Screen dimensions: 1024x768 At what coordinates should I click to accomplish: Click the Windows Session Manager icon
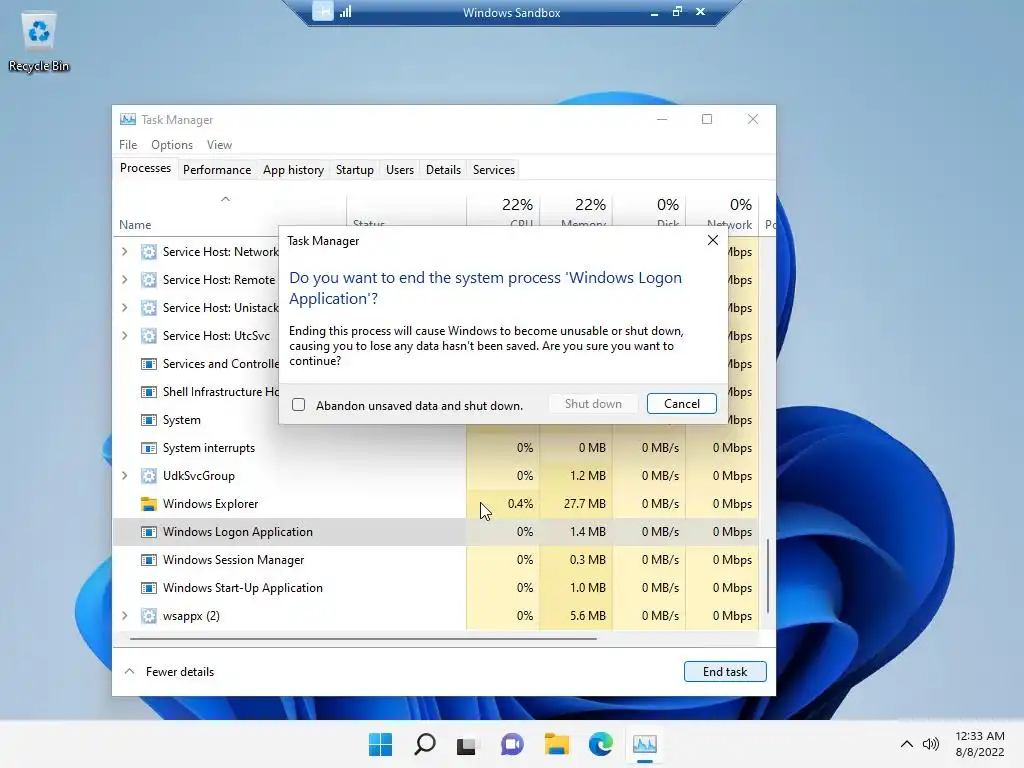pos(149,560)
